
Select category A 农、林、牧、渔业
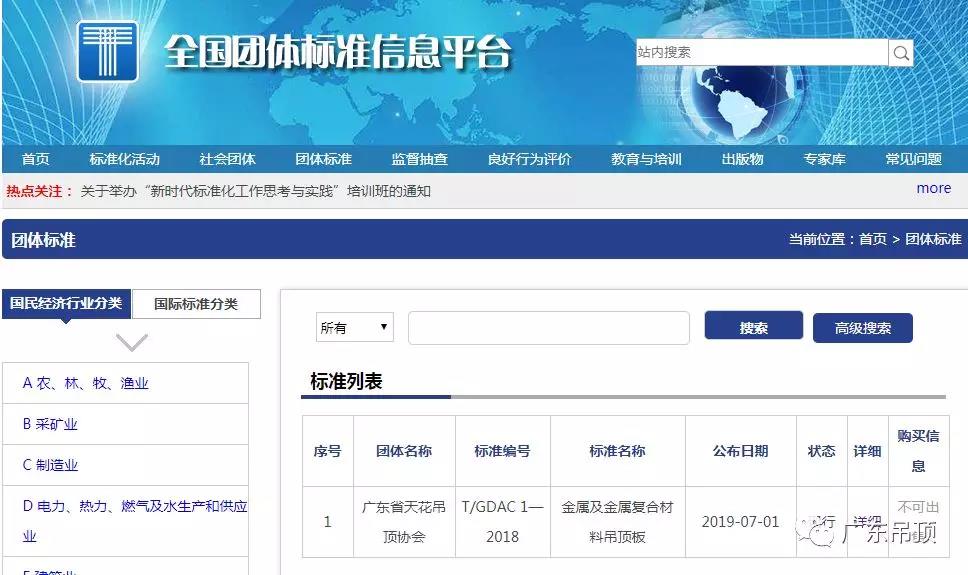click(x=86, y=383)
